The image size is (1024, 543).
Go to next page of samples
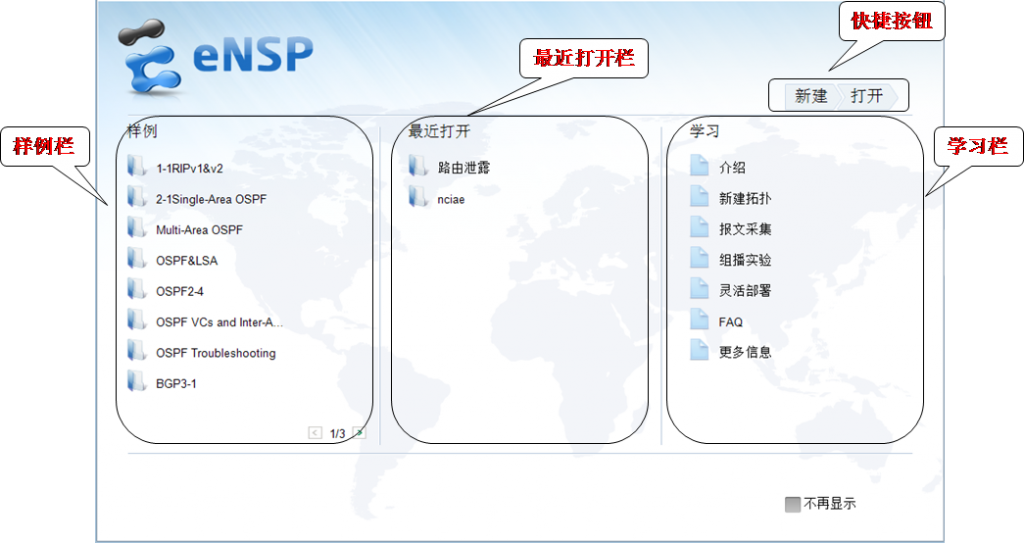tap(359, 433)
